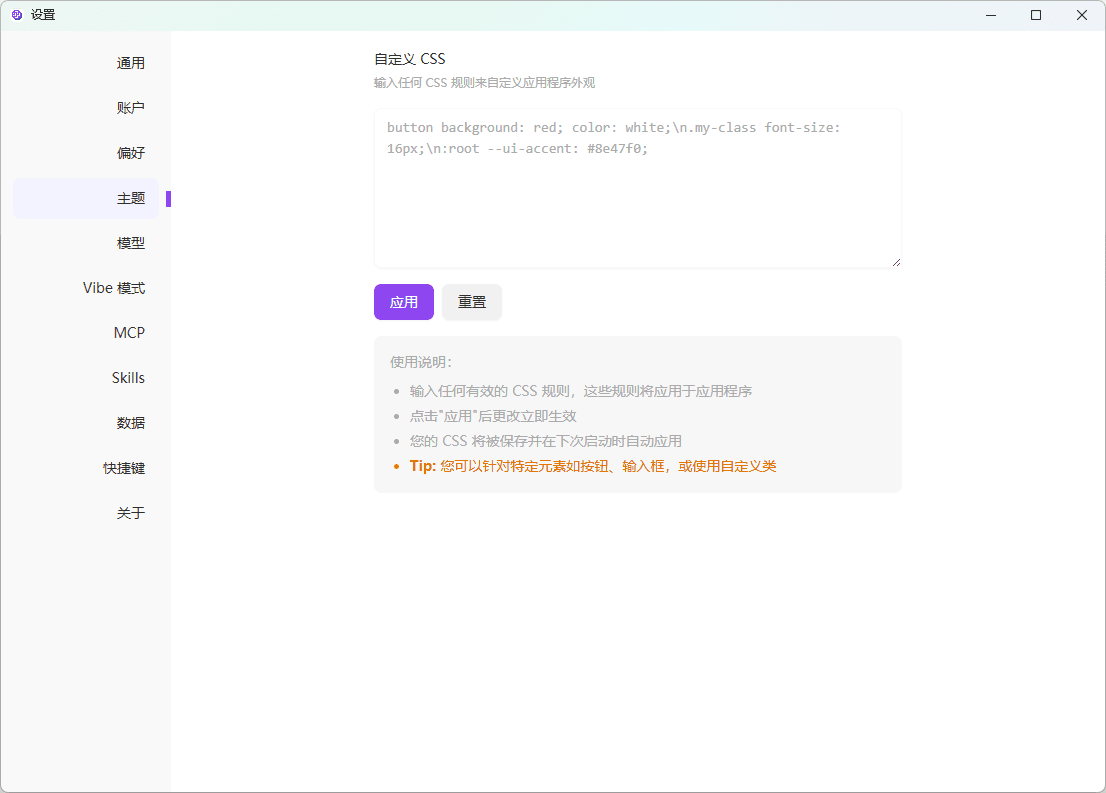Focus the custom CSS text area

point(638,188)
